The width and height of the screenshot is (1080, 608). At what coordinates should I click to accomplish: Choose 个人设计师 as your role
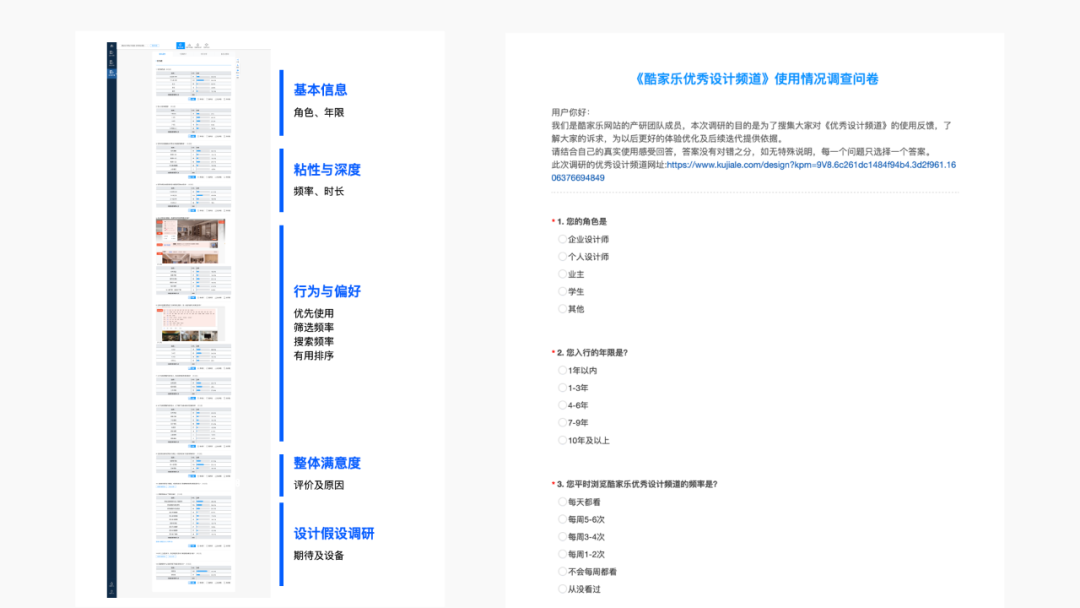pos(563,257)
